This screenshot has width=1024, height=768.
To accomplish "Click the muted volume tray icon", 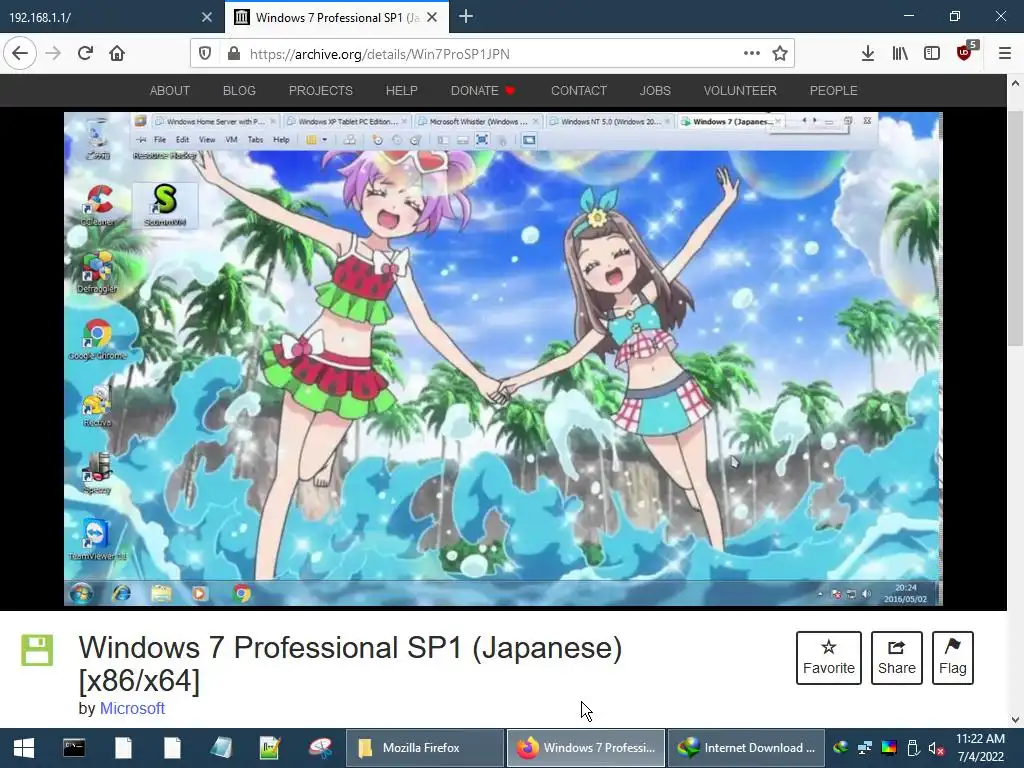I will 937,748.
